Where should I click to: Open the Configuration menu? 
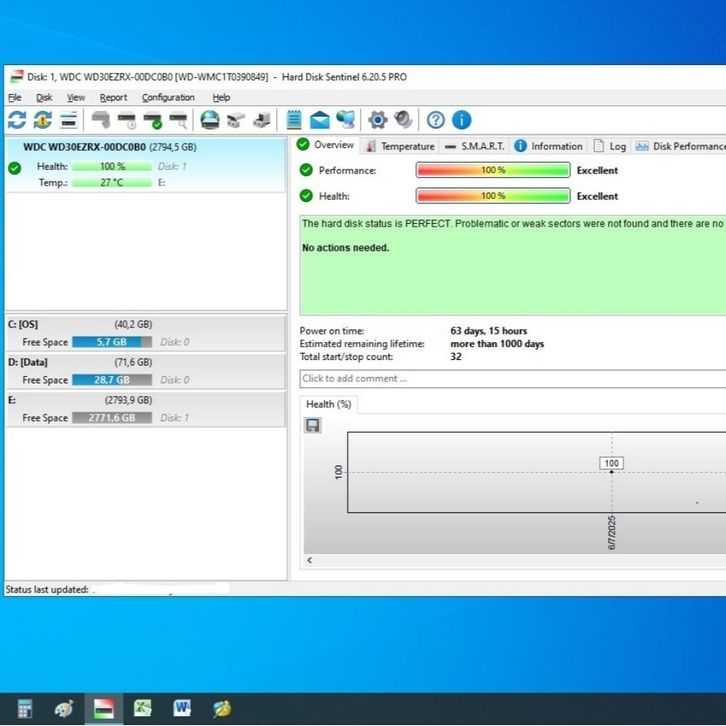pos(168,98)
